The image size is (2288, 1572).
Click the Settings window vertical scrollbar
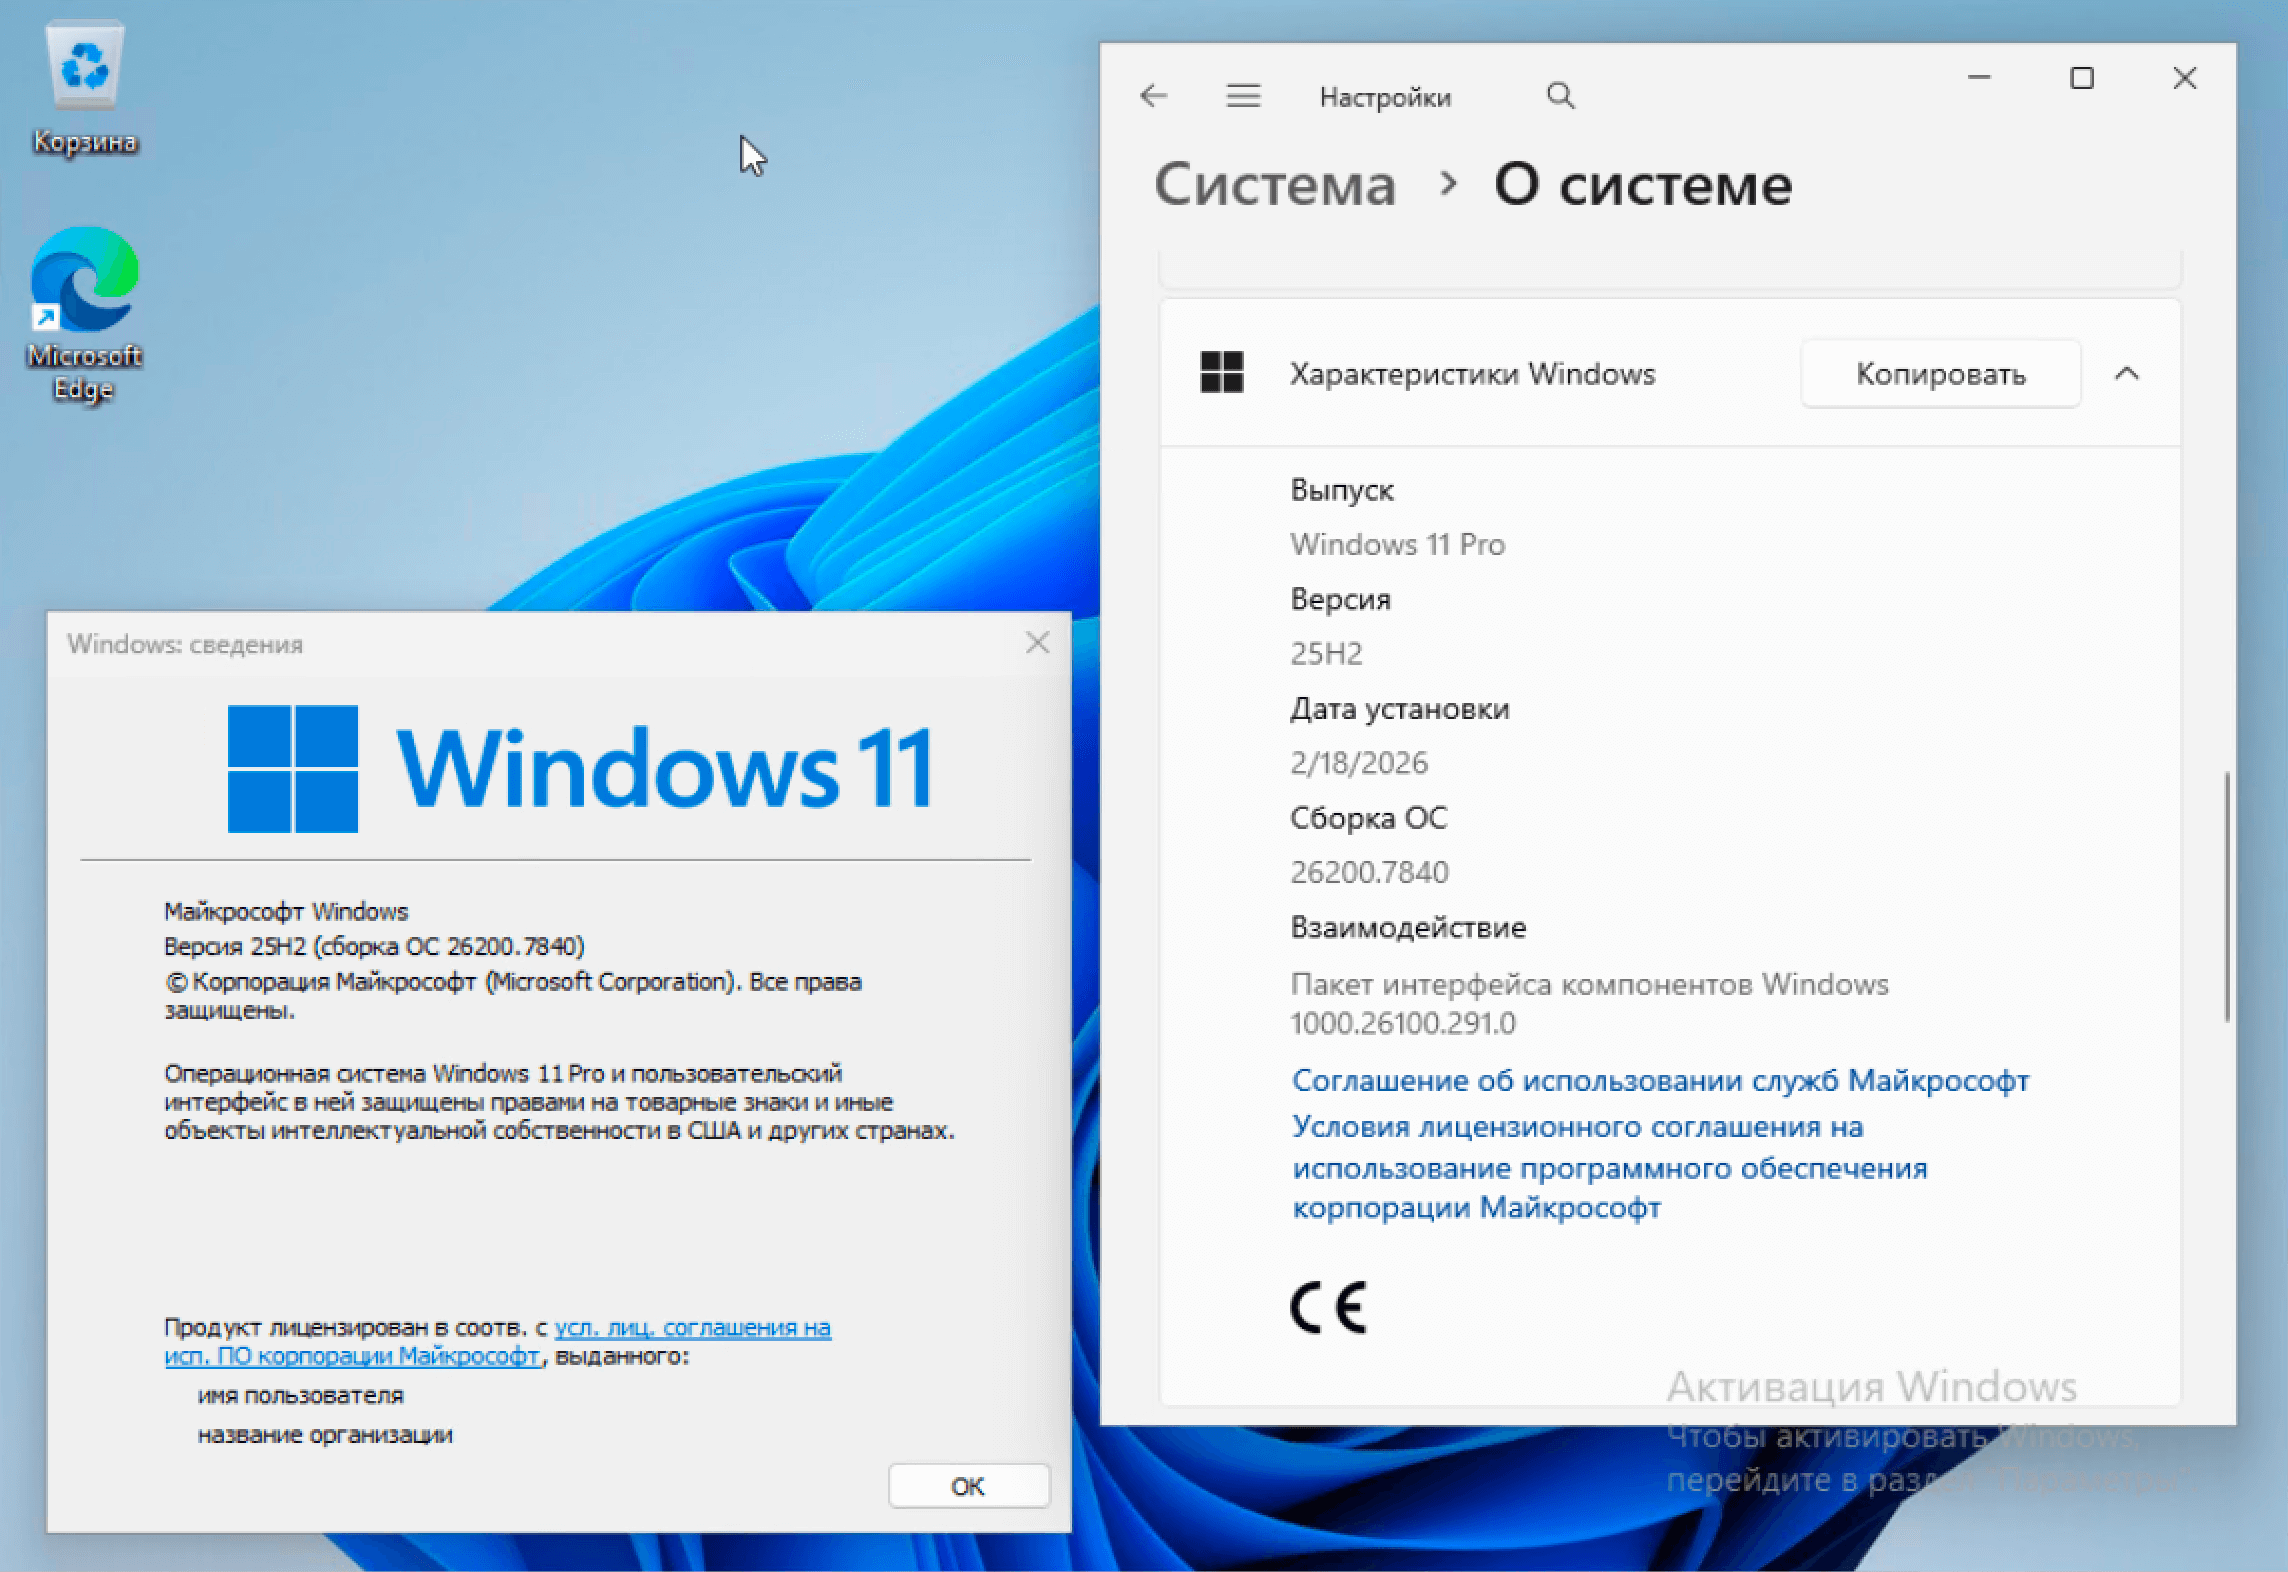[x=2227, y=896]
